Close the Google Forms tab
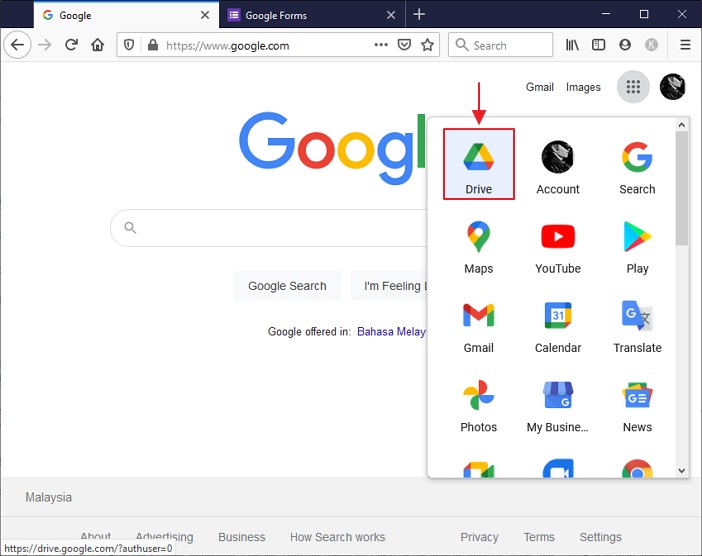 tap(391, 15)
